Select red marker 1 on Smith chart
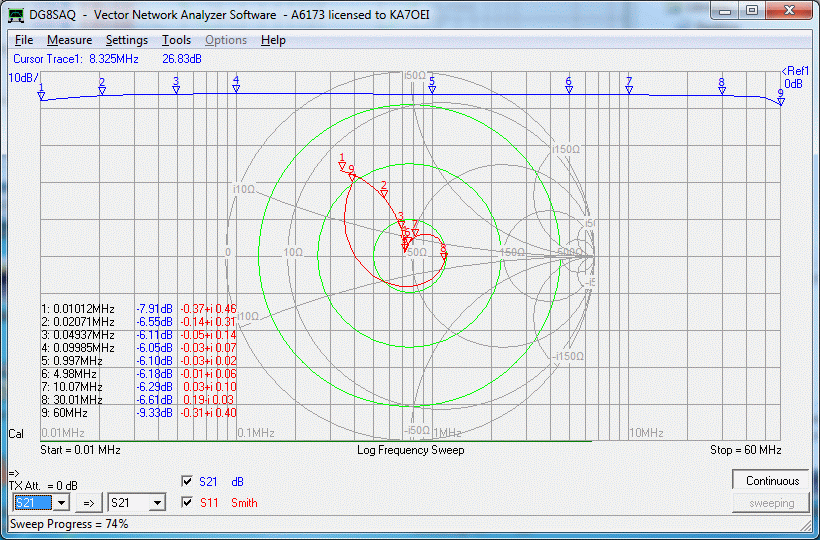This screenshot has height=540, width=820. [342, 163]
